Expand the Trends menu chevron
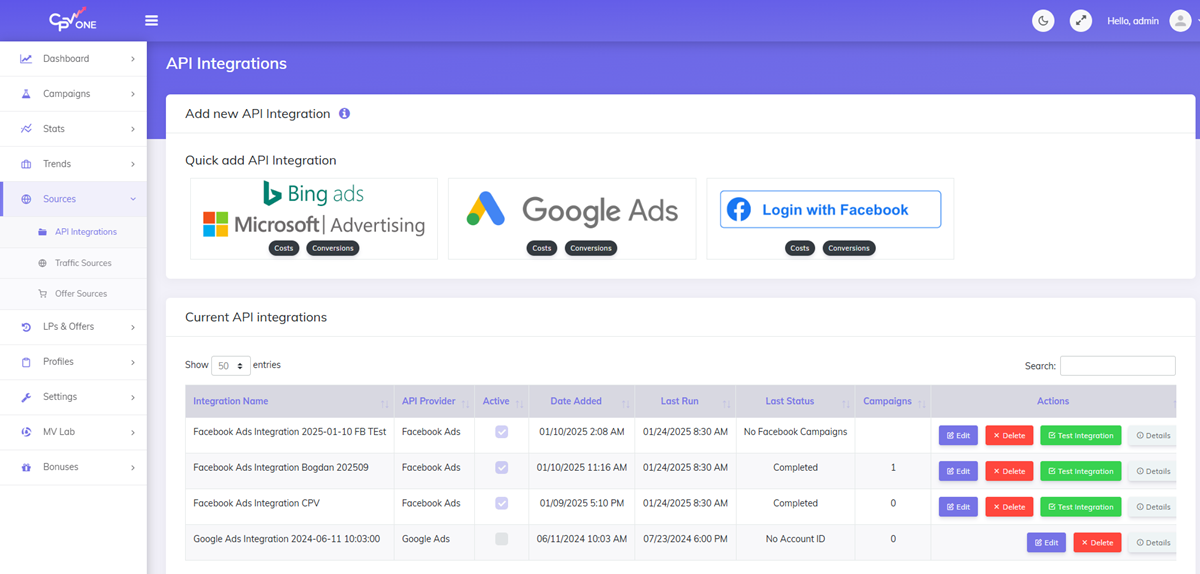This screenshot has height=574, width=1200. tap(132, 164)
